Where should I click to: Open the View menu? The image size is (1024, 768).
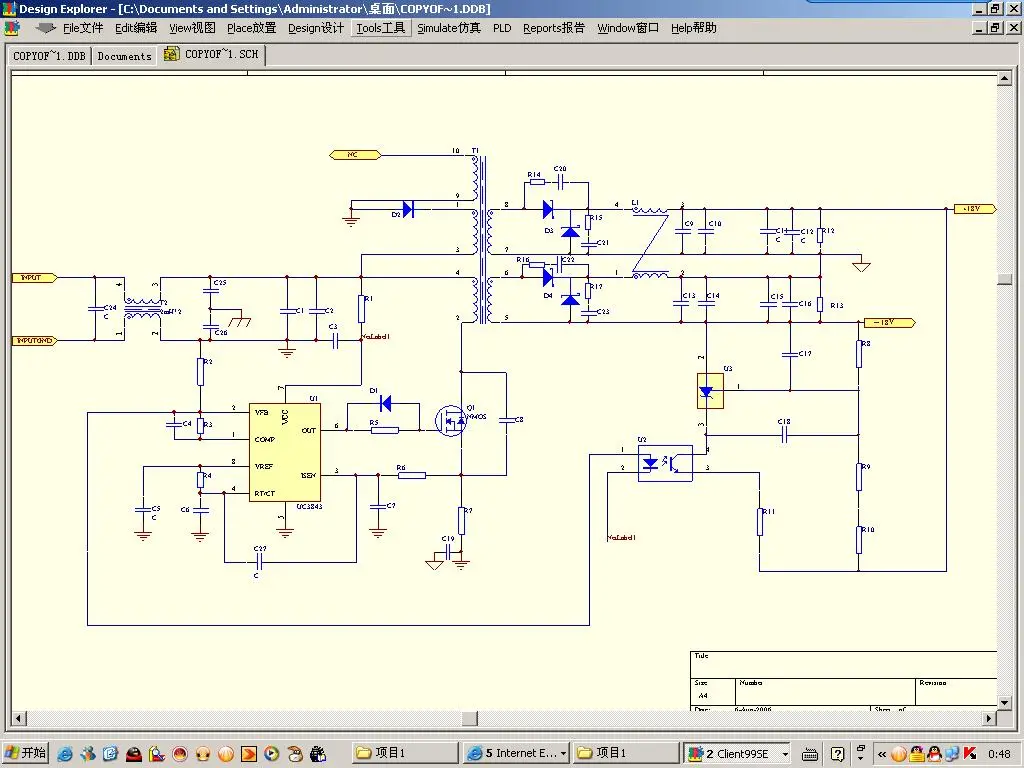(192, 28)
